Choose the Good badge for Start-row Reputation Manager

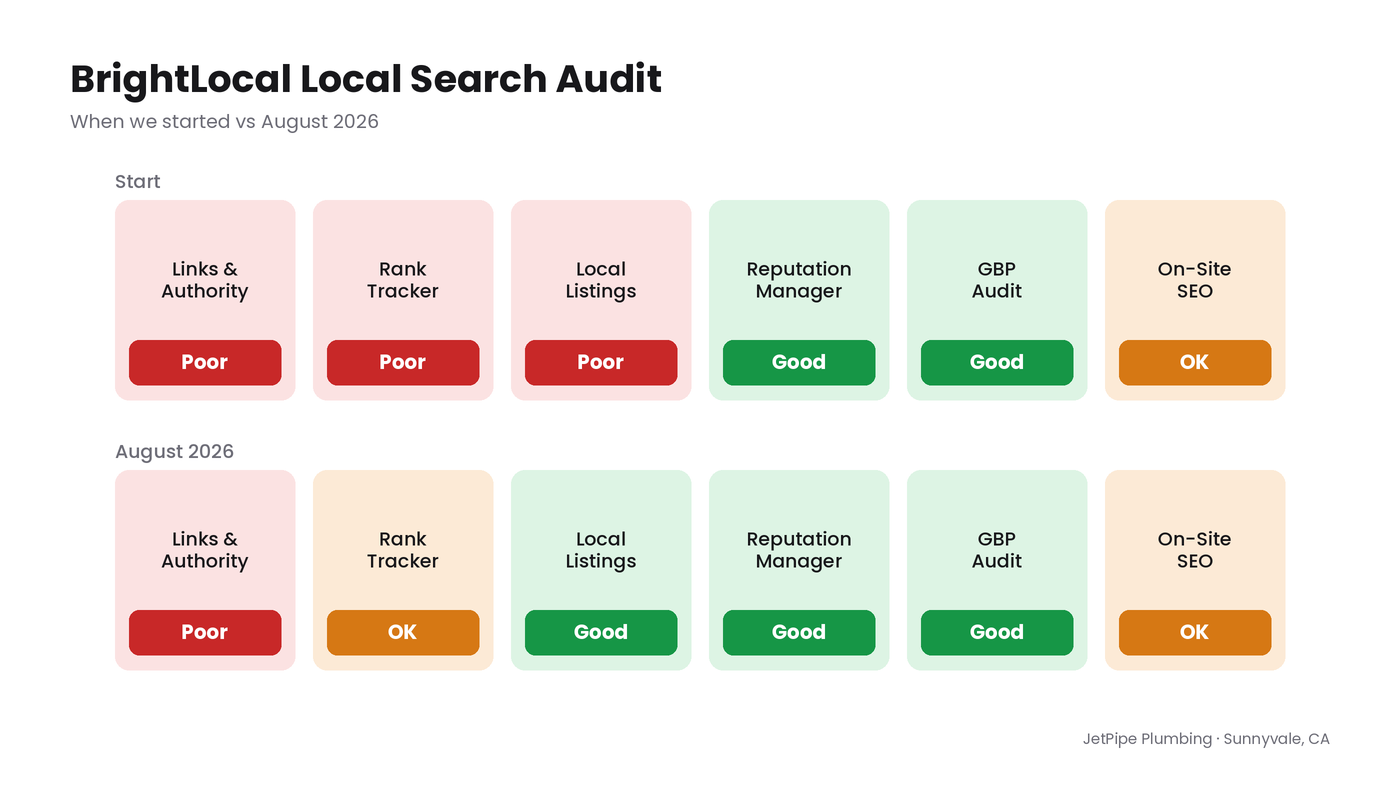[x=799, y=362]
